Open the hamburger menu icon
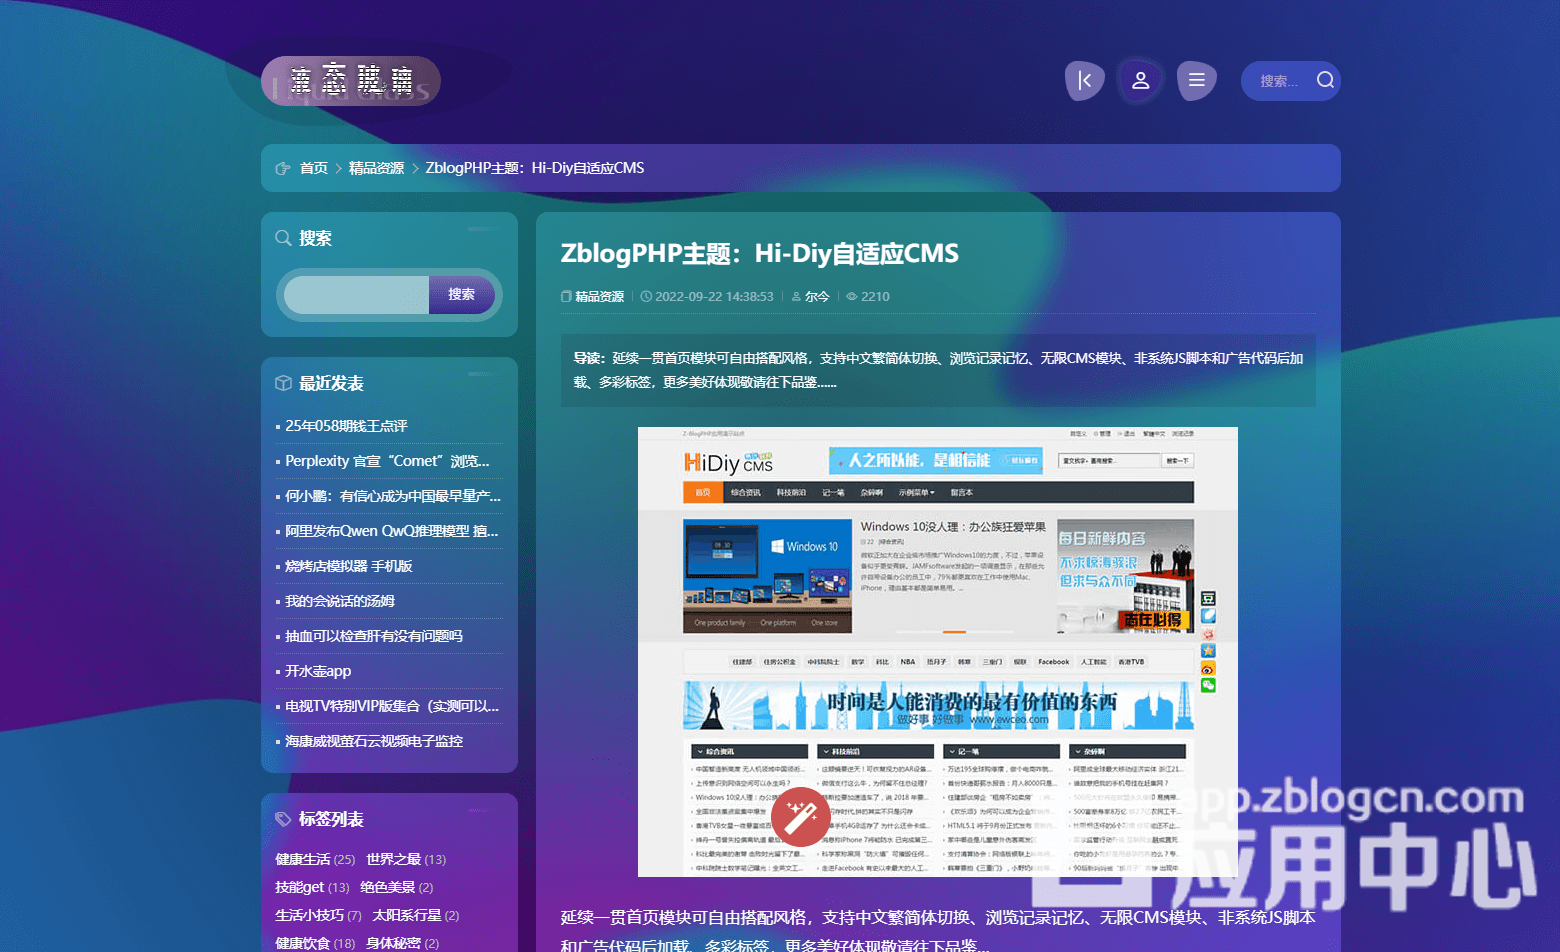The image size is (1560, 952). 1196,80
